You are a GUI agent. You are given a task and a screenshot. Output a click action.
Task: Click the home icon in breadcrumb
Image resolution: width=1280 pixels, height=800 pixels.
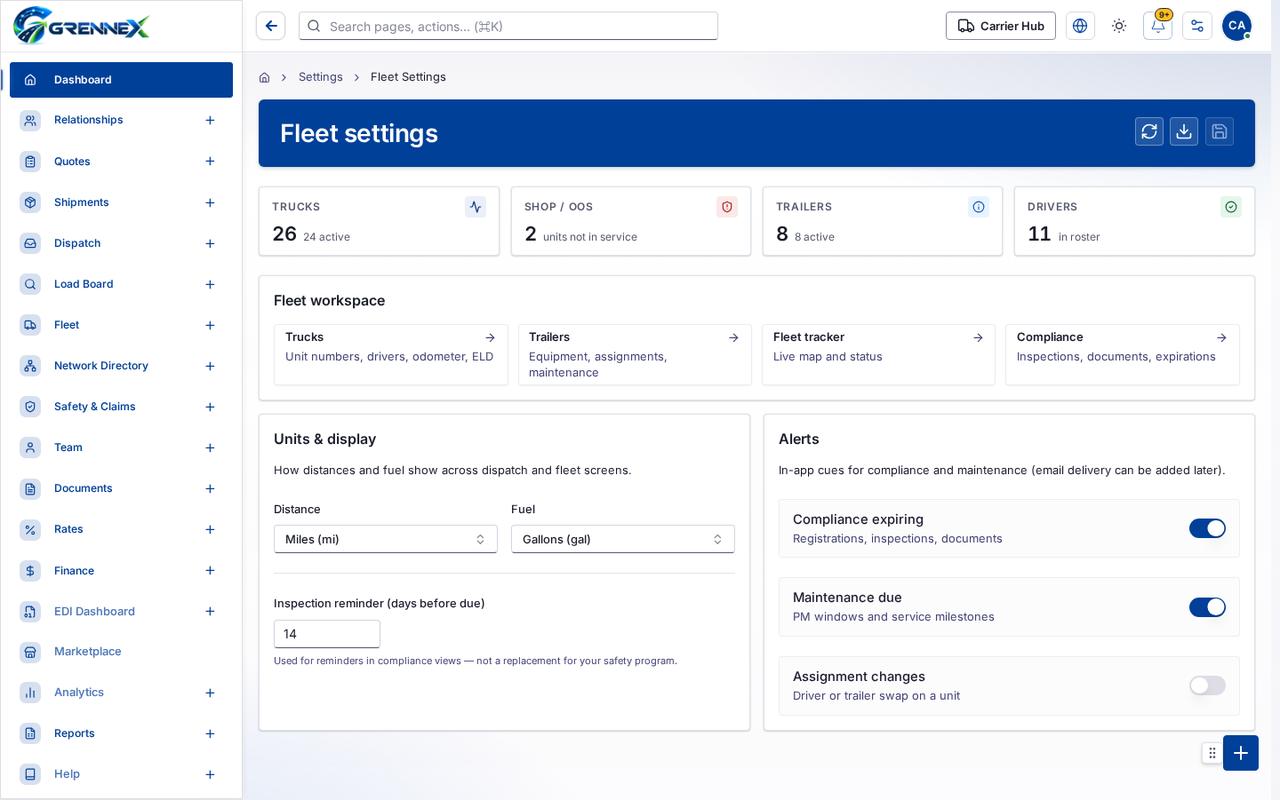264,77
